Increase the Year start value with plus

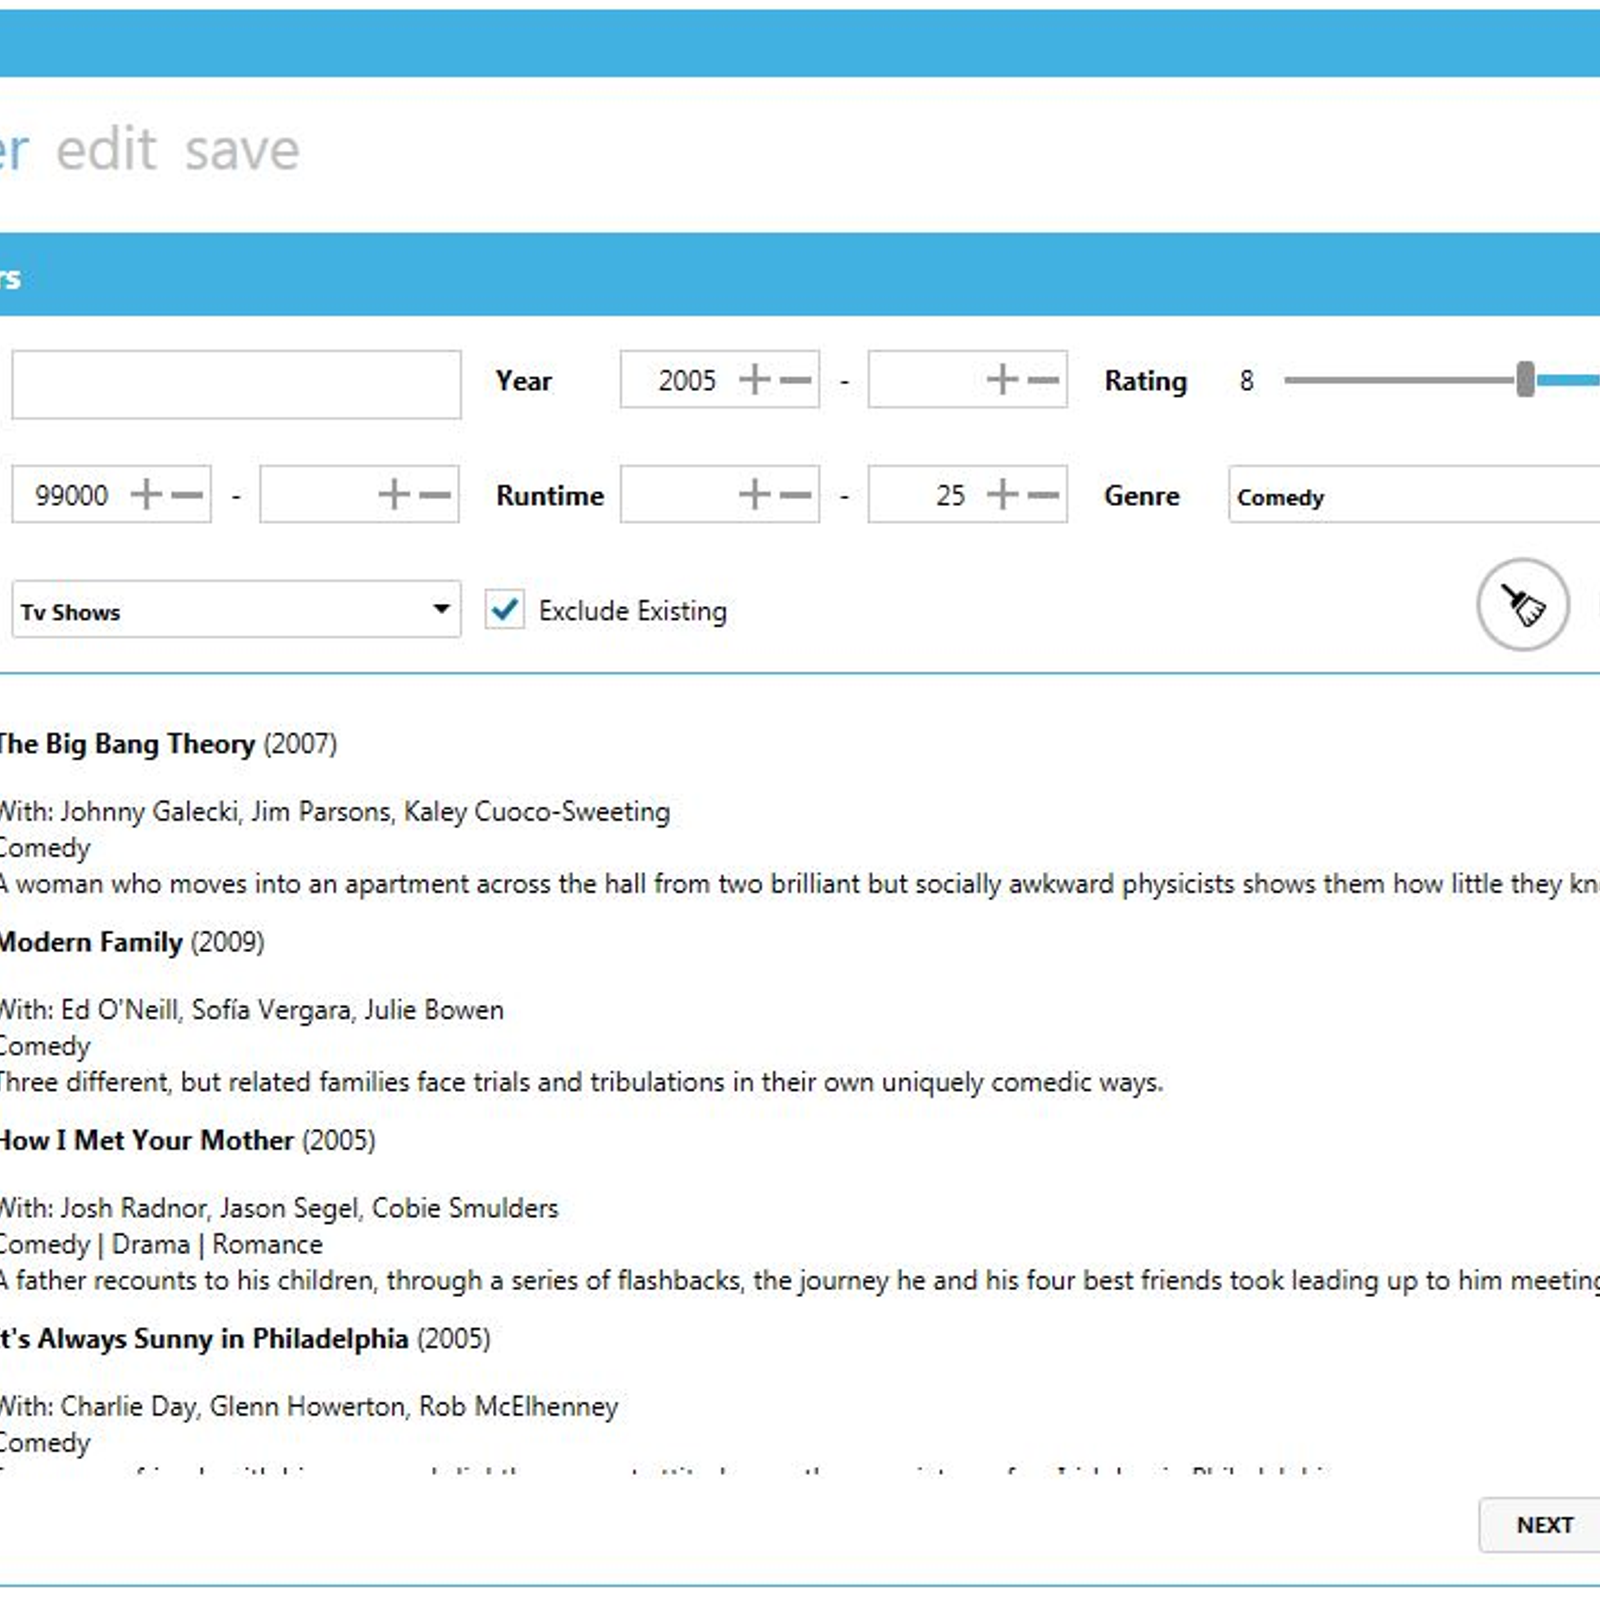pos(755,380)
